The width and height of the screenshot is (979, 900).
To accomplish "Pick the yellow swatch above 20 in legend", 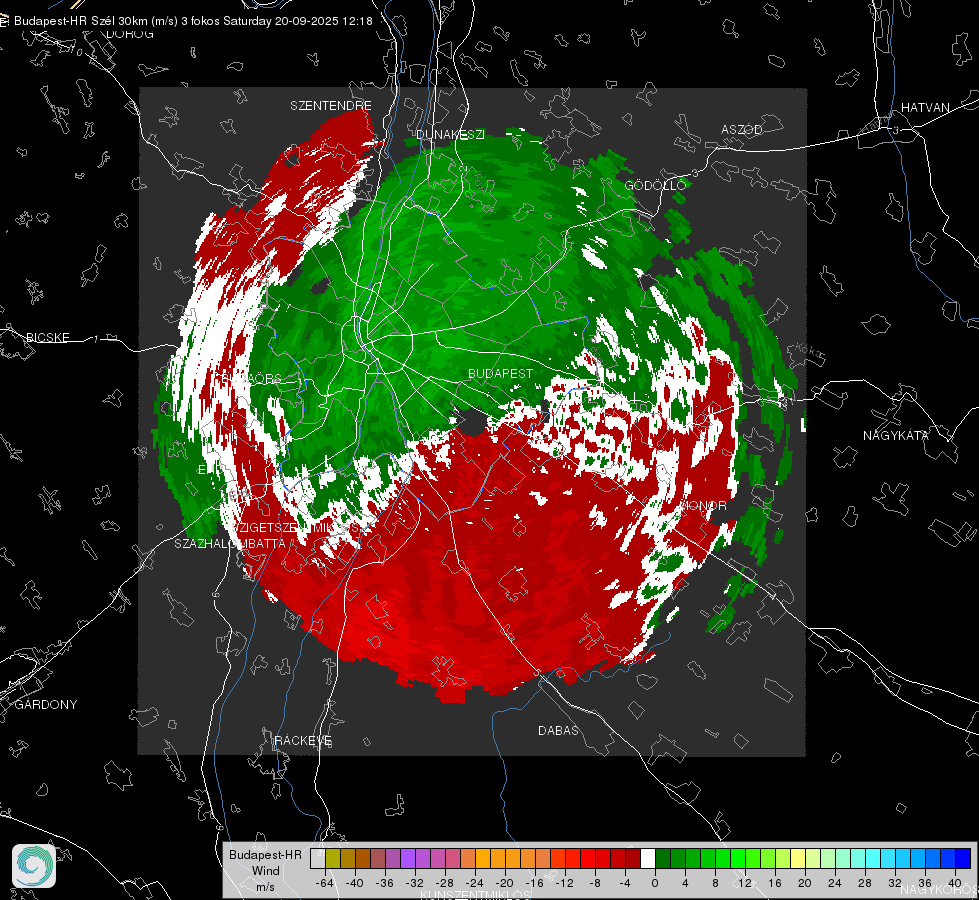I will pos(798,859).
